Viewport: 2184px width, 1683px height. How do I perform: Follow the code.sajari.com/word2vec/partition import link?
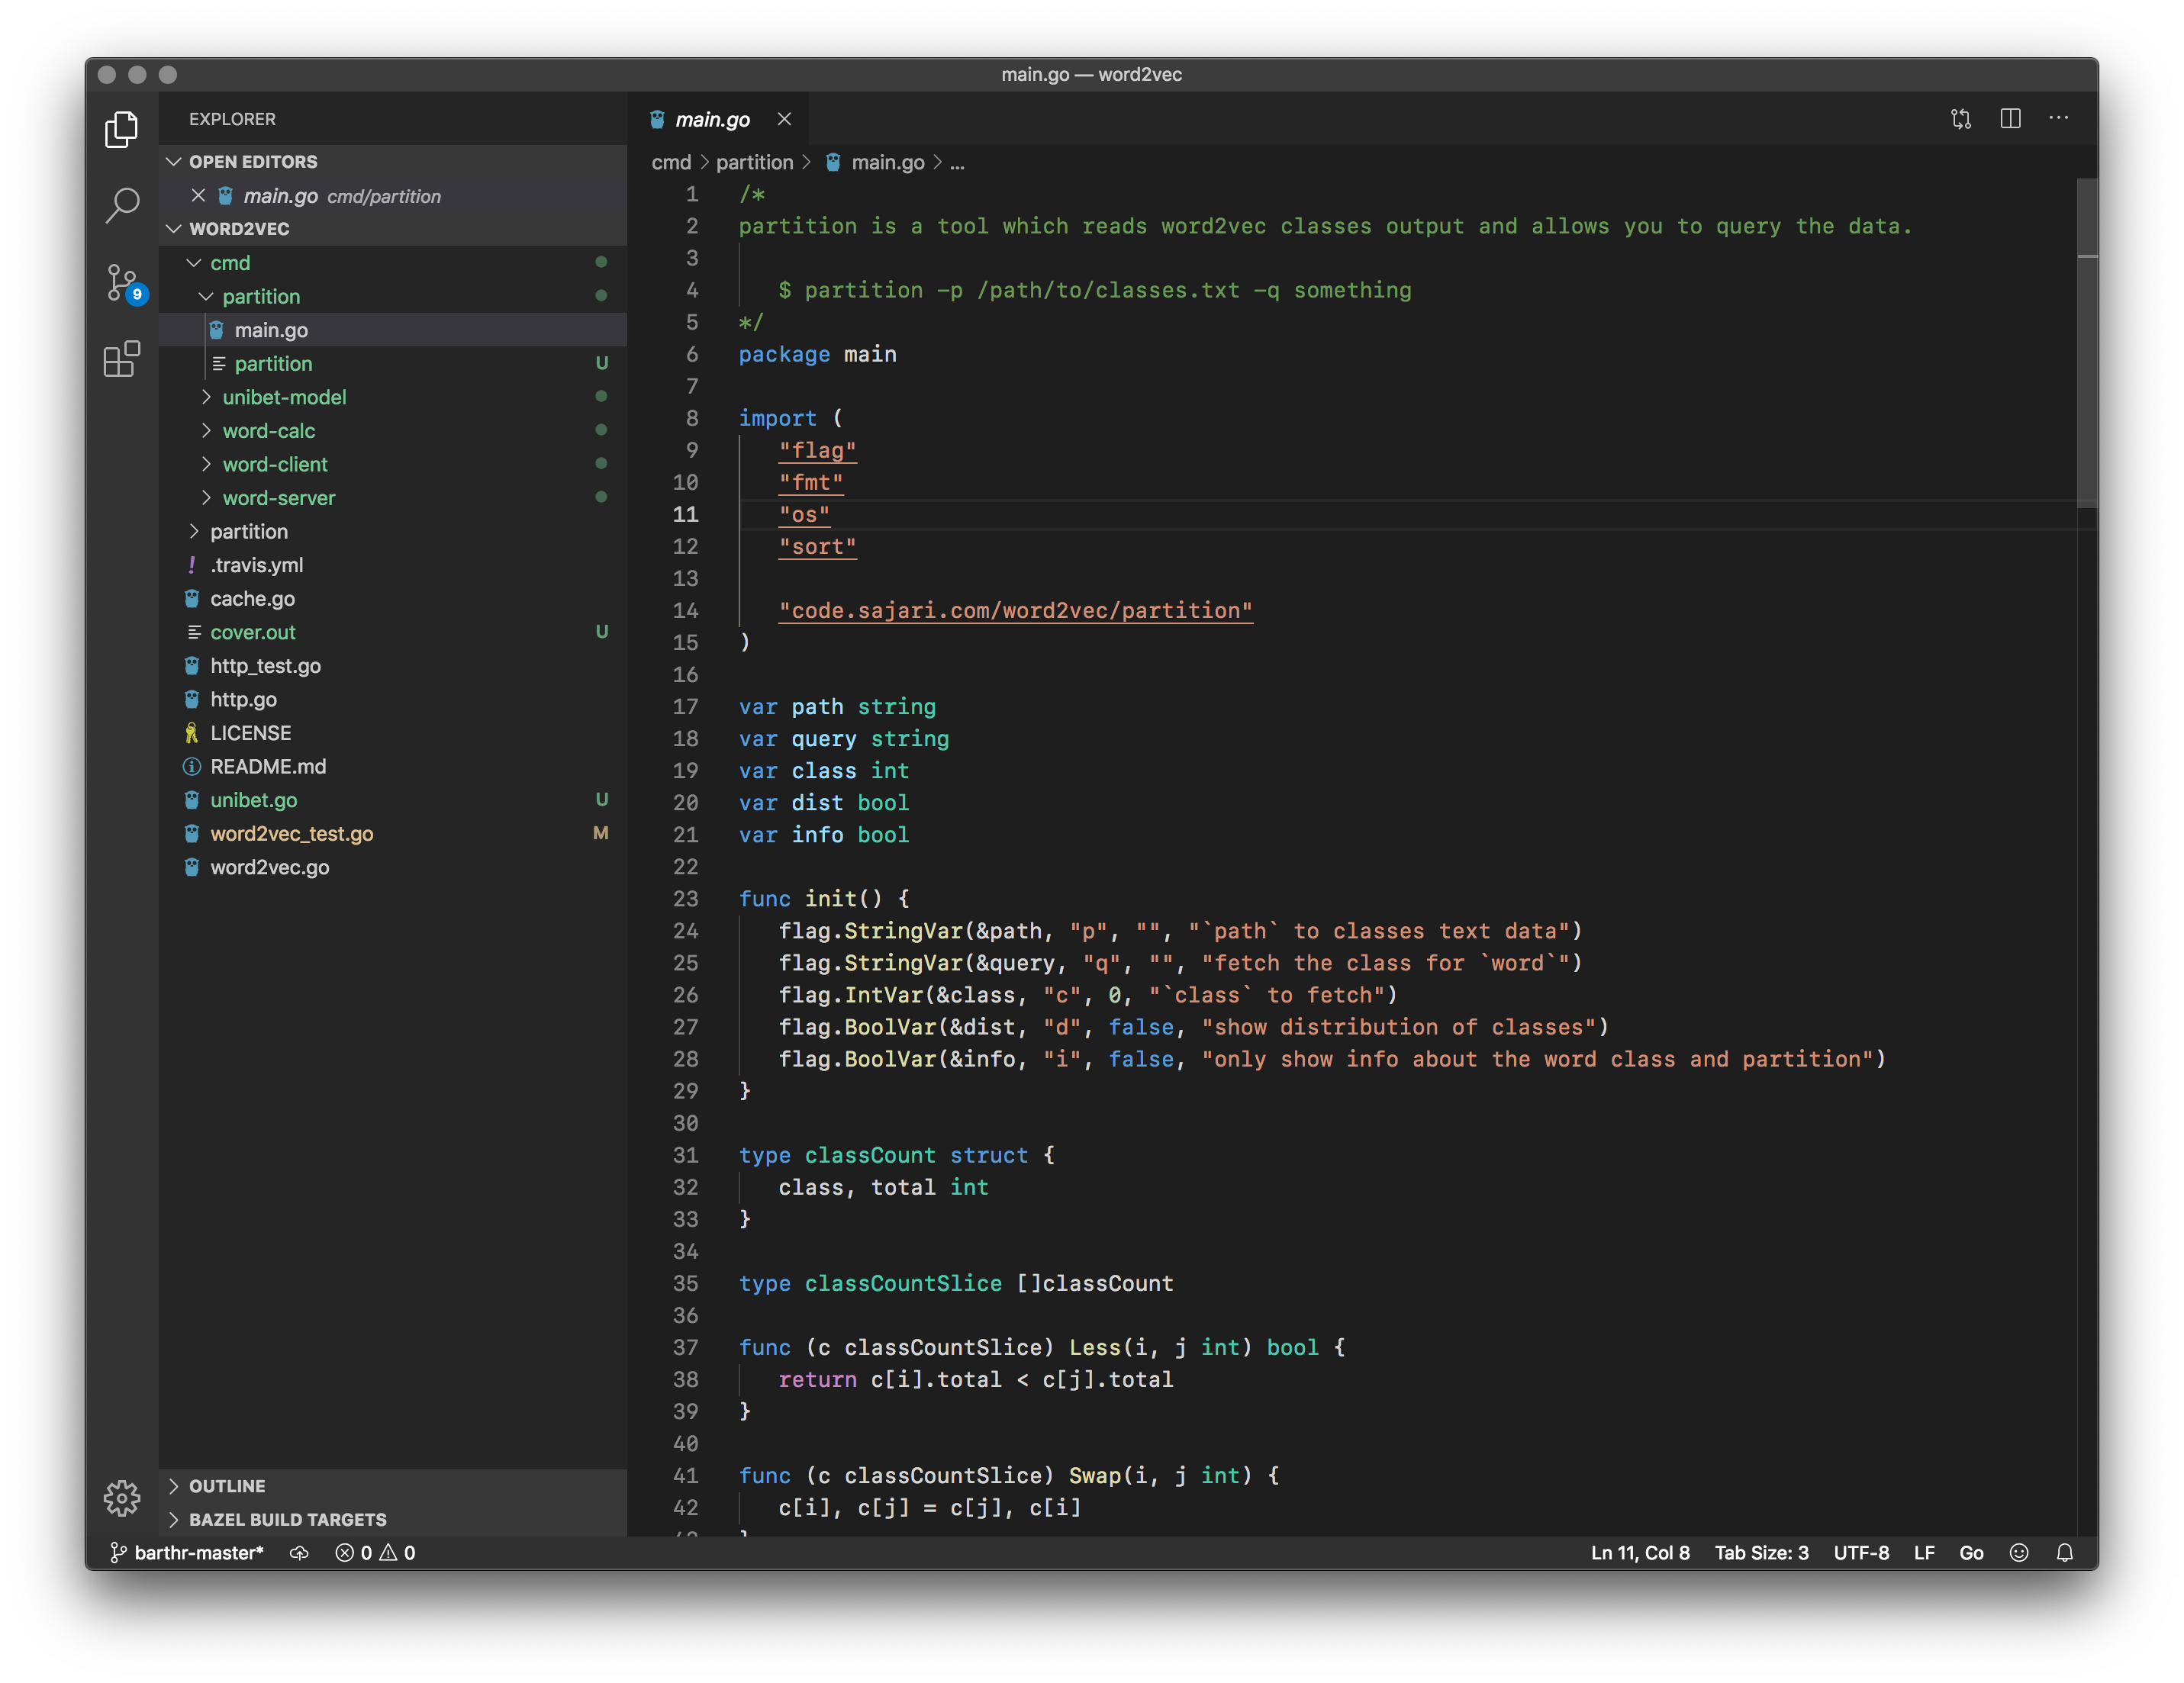(x=1015, y=610)
